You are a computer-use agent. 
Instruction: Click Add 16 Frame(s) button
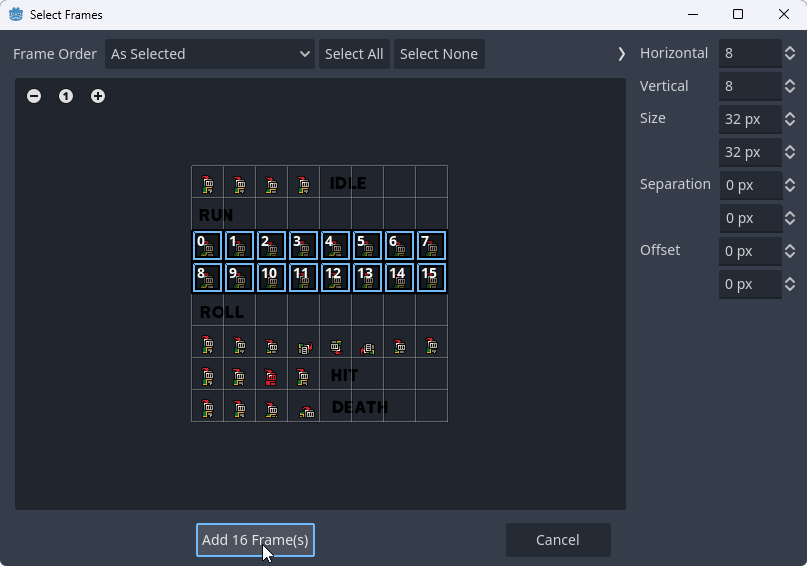point(255,540)
